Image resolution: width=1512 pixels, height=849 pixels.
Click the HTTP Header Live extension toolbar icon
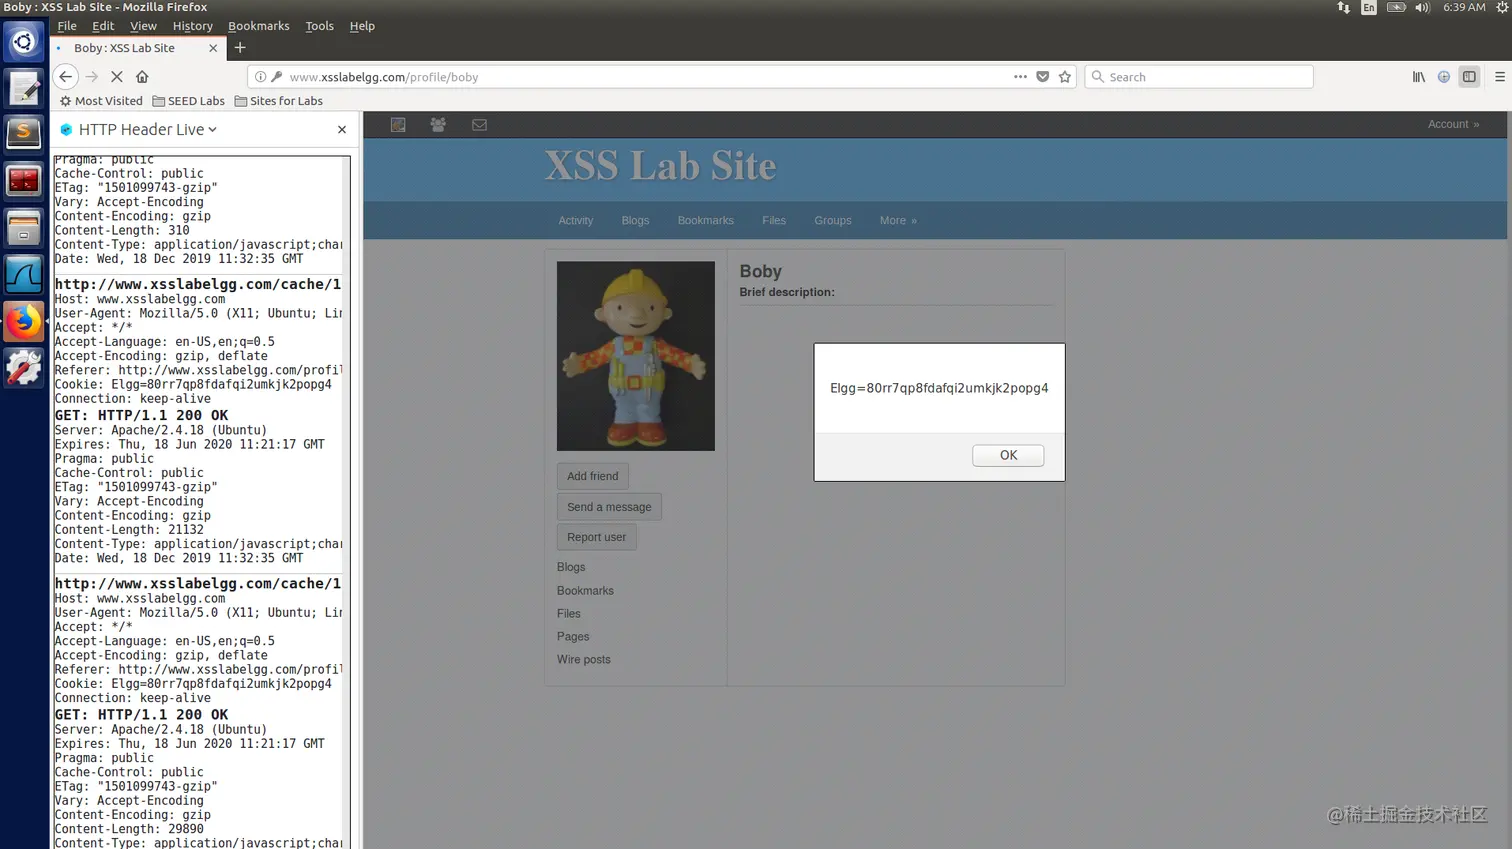click(1444, 77)
